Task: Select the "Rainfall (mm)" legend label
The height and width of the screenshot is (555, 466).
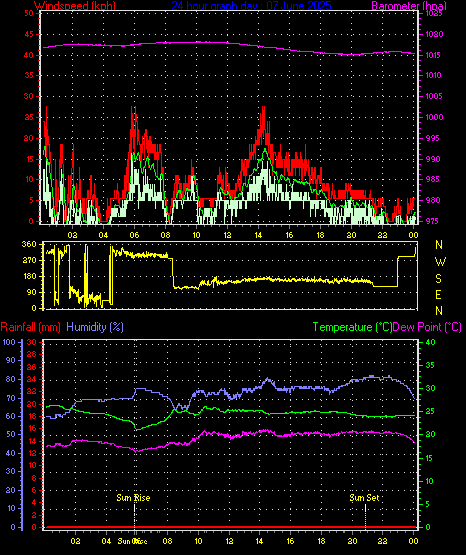Action: click(x=30, y=327)
